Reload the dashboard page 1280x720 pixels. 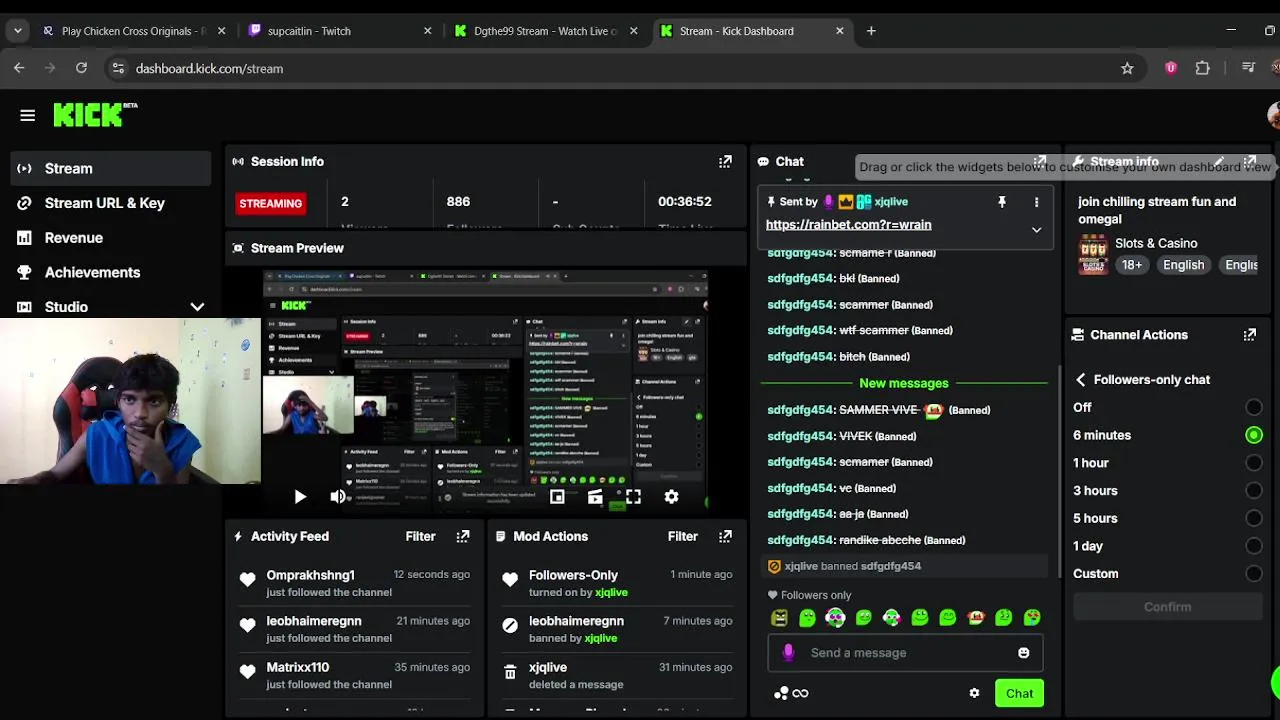tap(81, 68)
